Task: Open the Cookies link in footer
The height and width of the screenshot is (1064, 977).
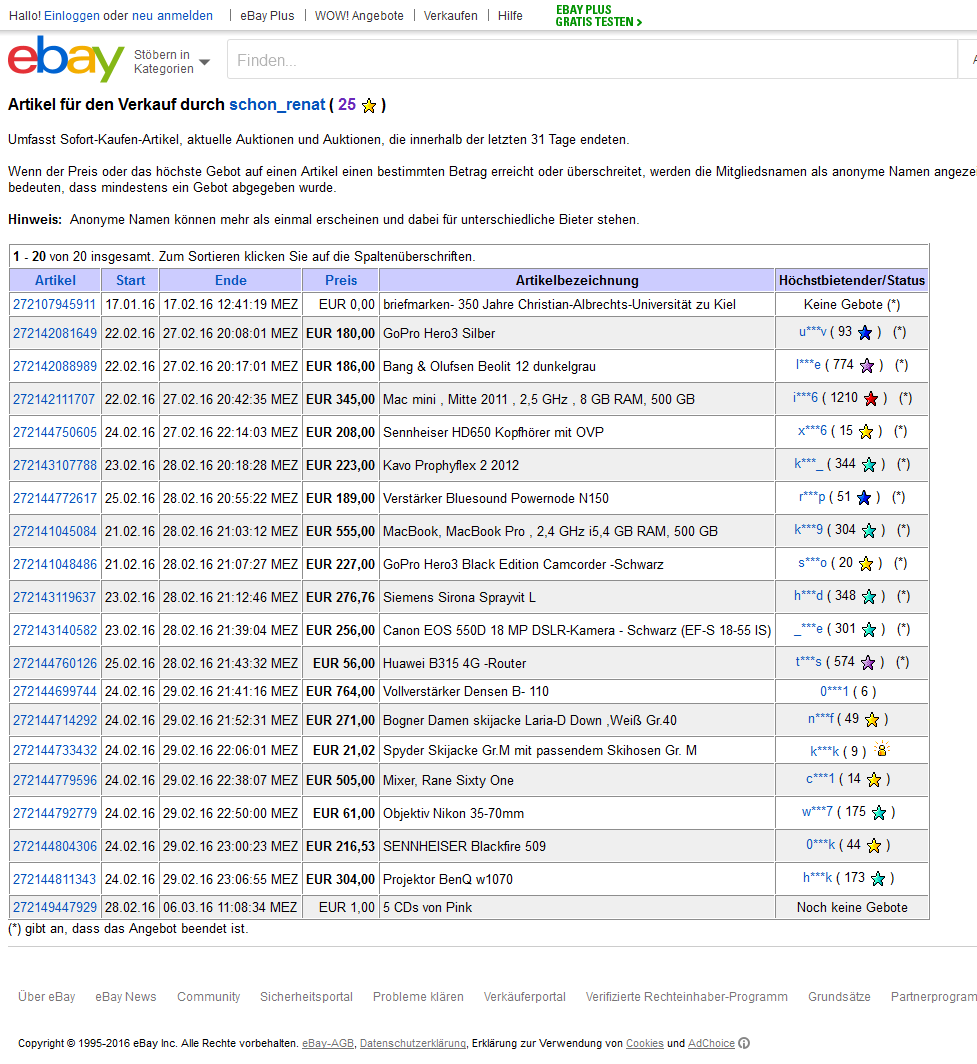Action: click(645, 1044)
